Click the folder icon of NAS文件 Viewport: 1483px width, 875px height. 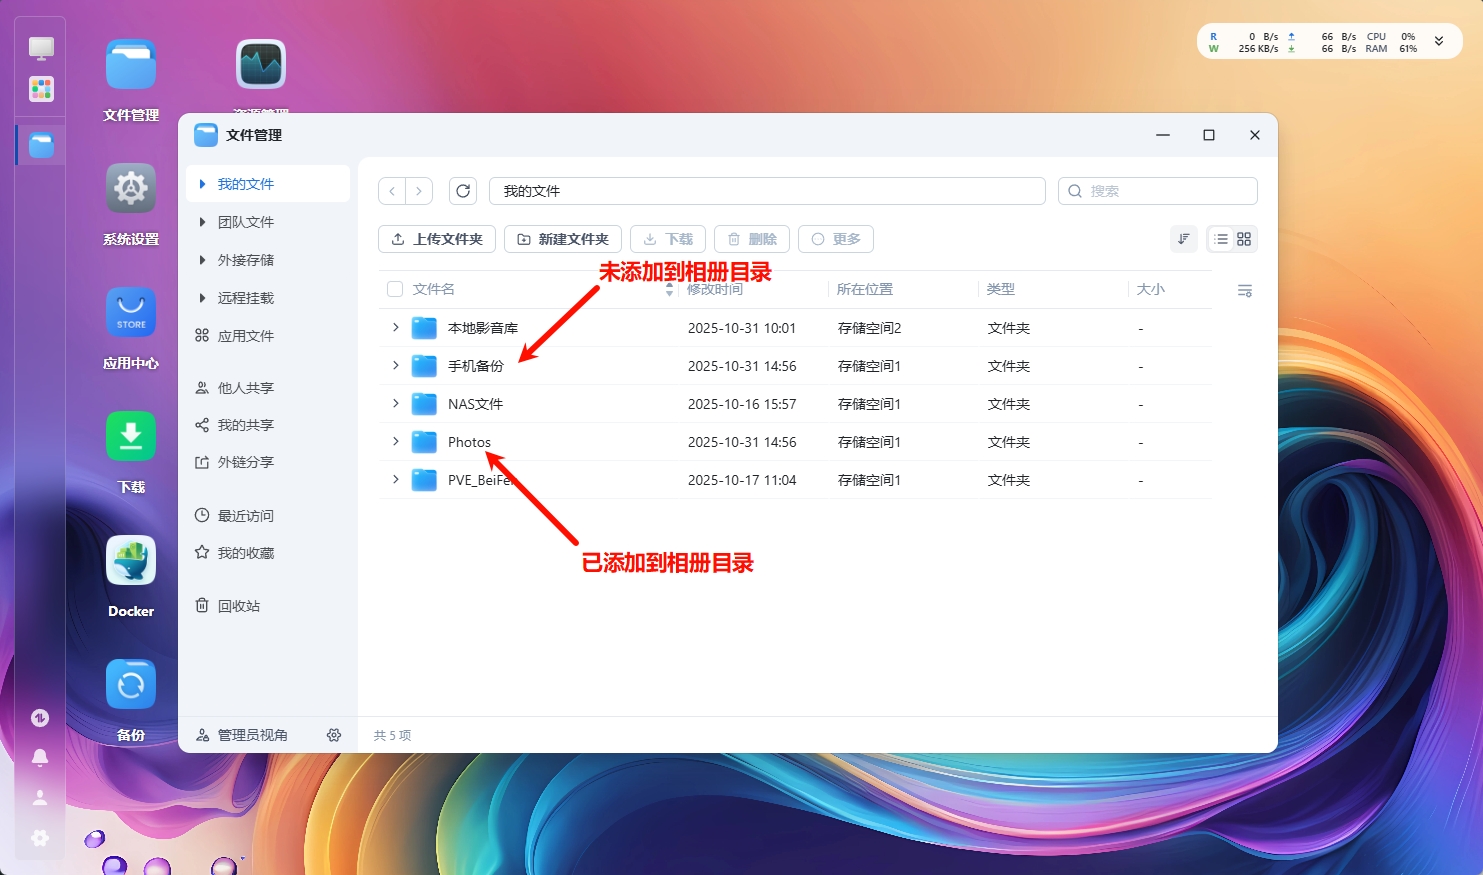click(x=425, y=404)
